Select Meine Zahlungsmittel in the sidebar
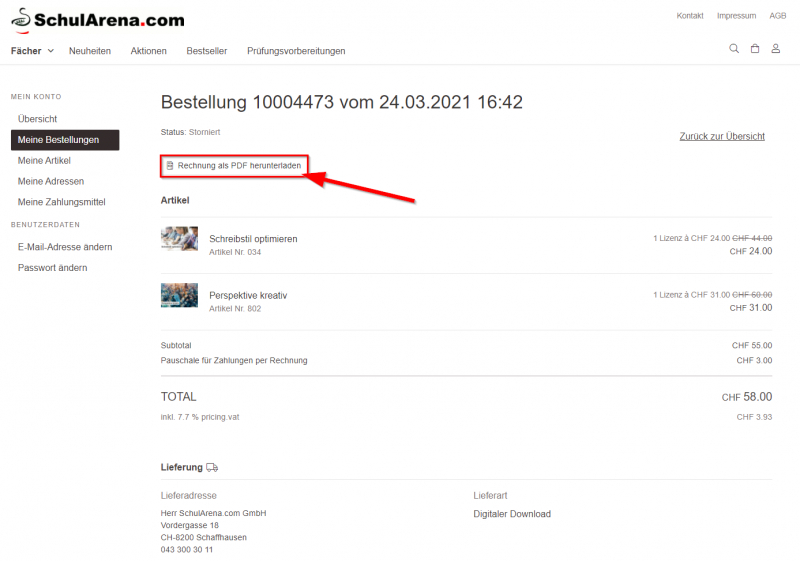The image size is (800, 561). pyautogui.click(x=61, y=202)
